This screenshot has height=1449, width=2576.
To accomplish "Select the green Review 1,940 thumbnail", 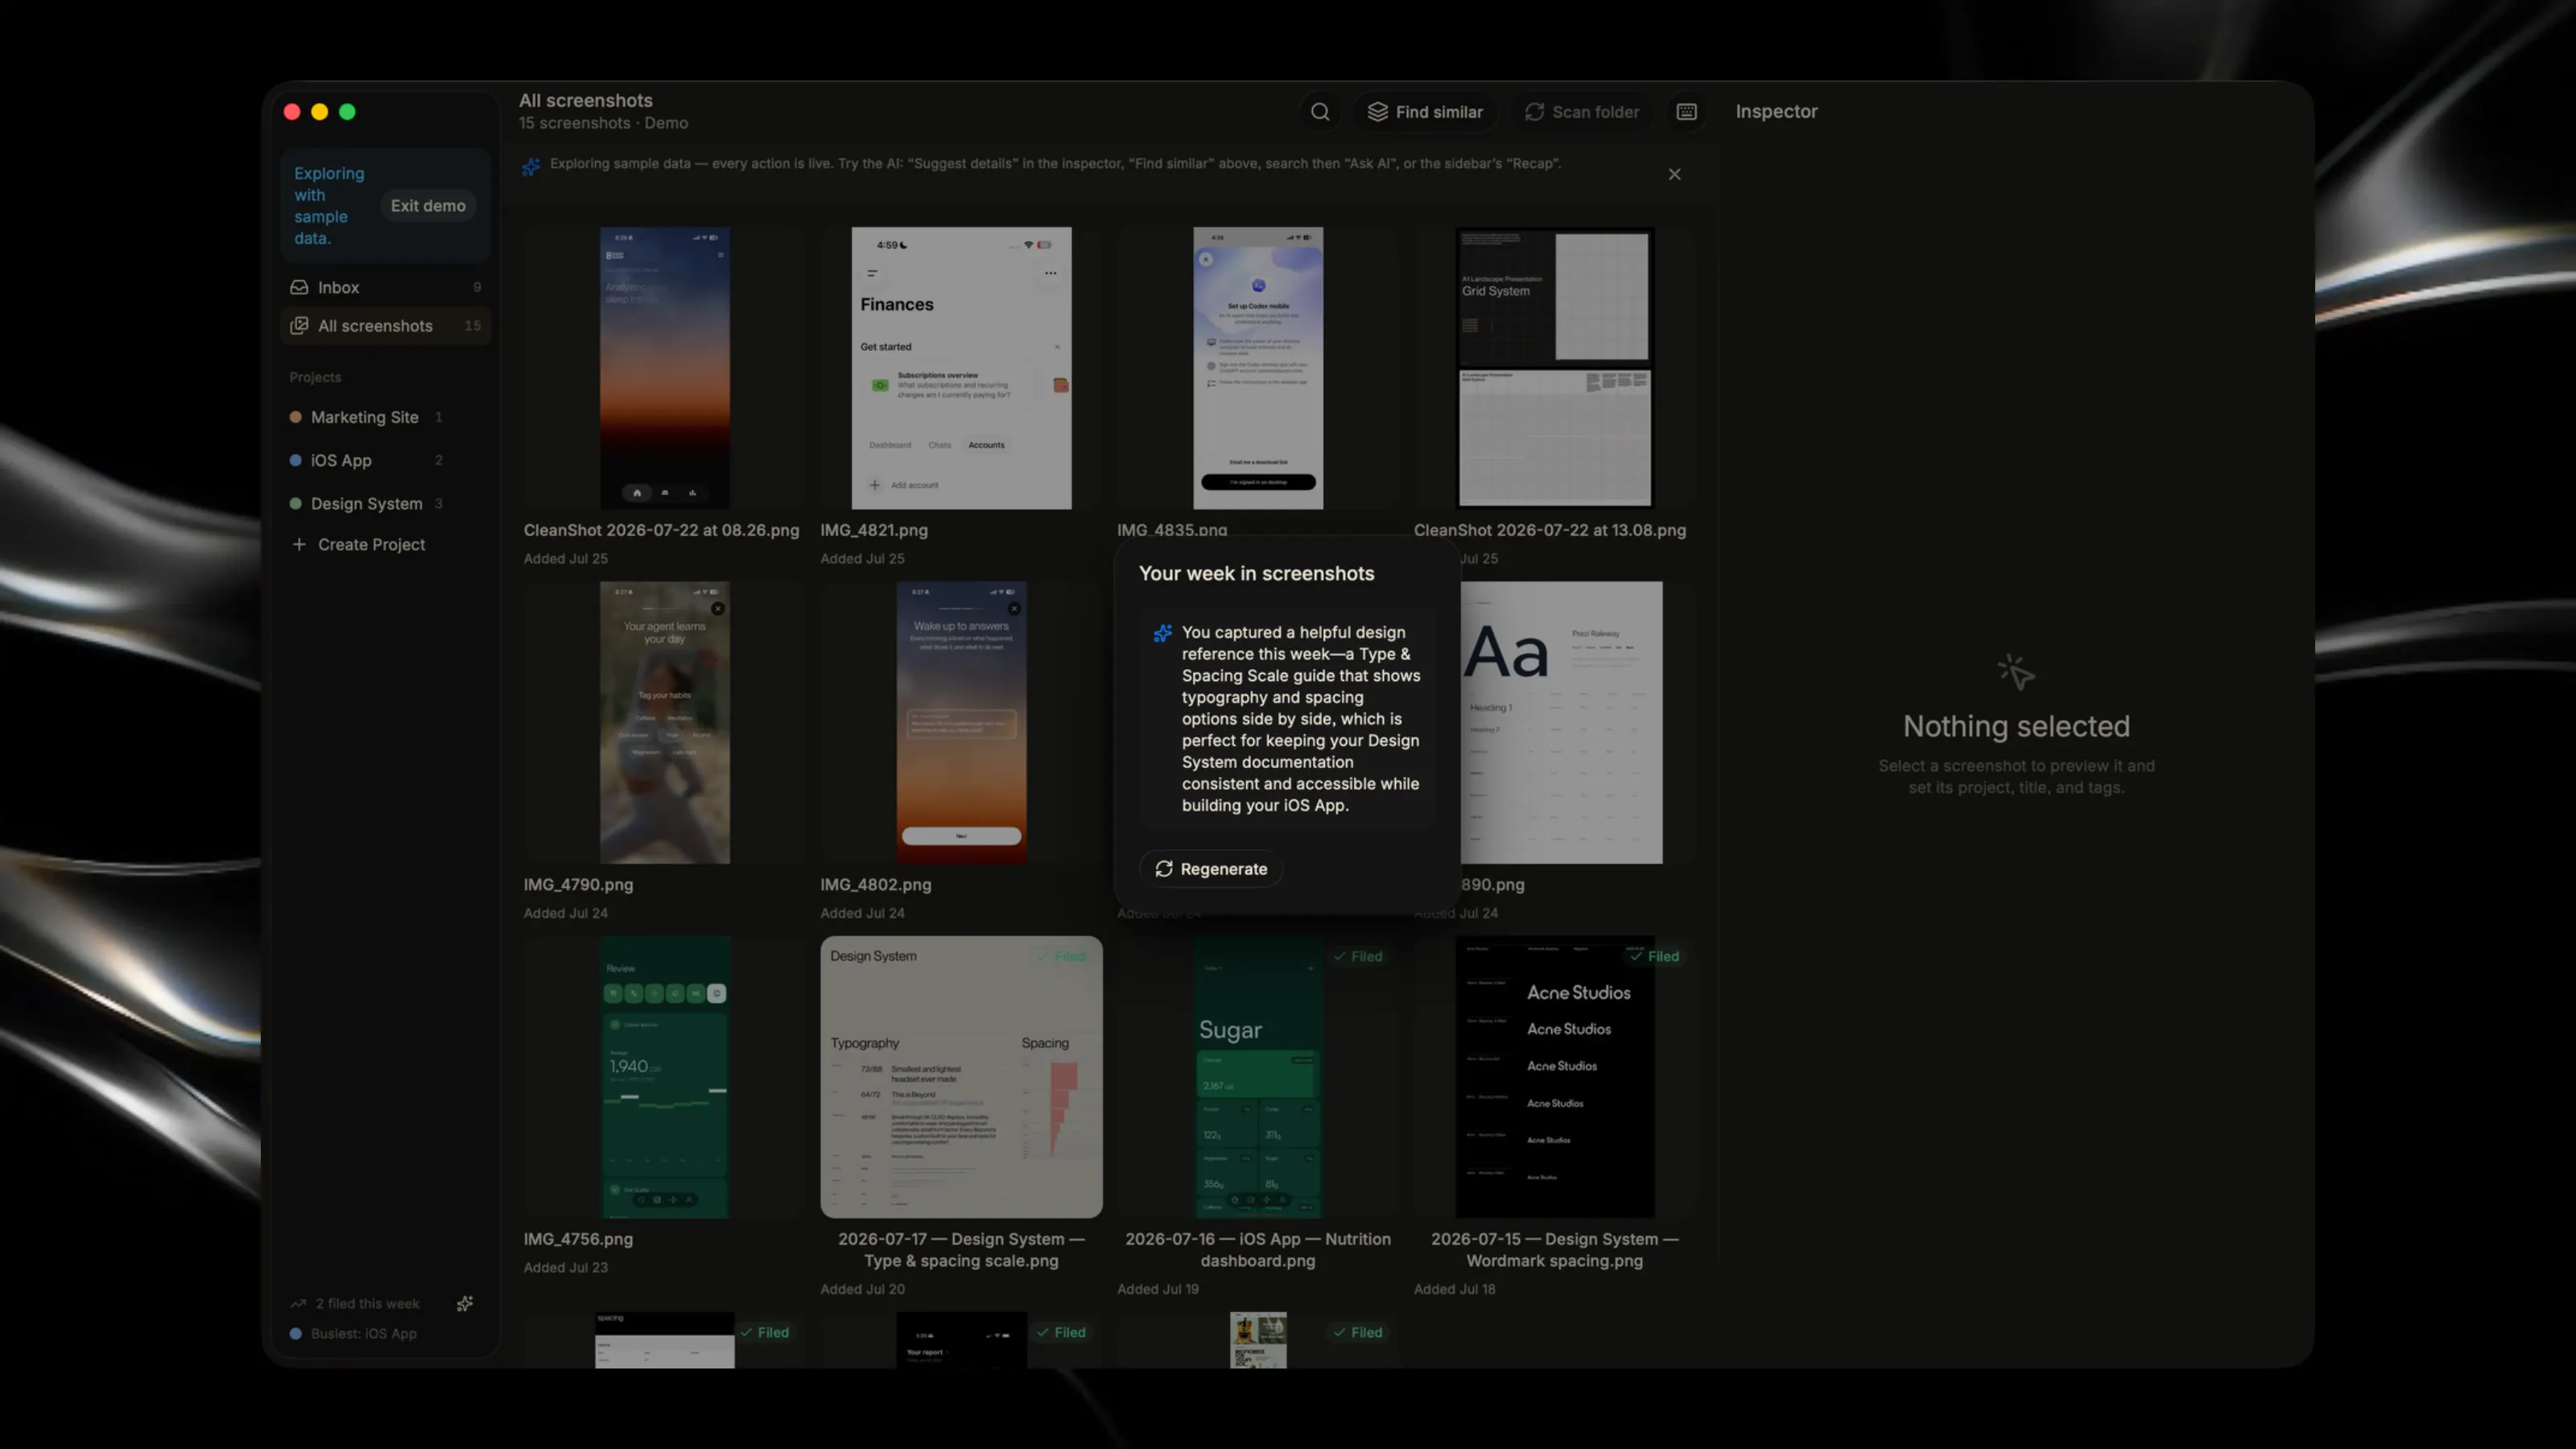I will pyautogui.click(x=664, y=1077).
